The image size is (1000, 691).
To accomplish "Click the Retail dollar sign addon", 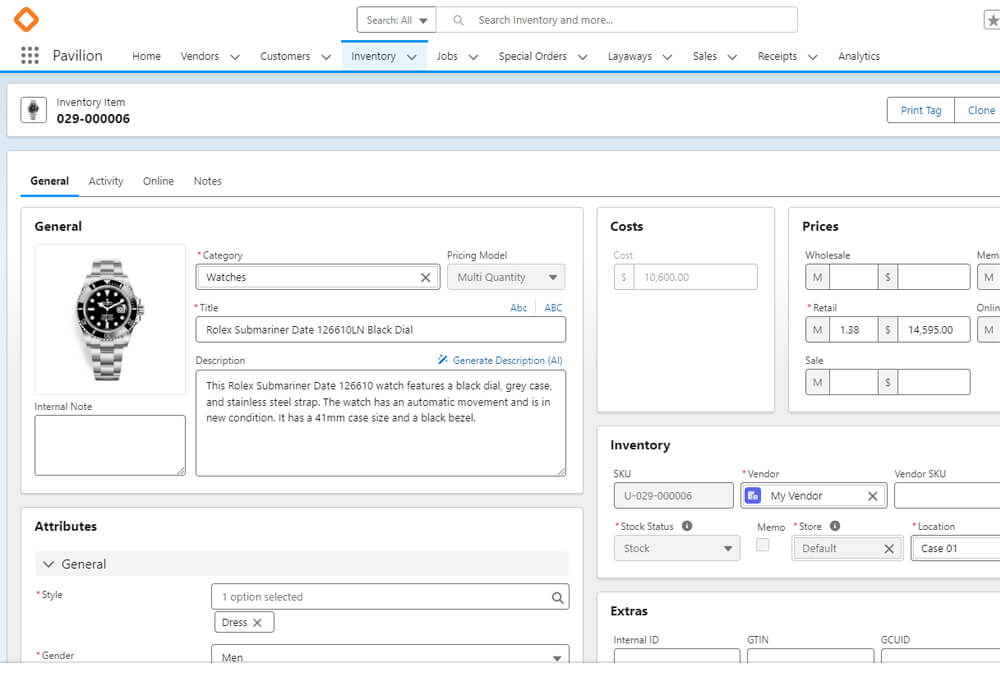I will (x=887, y=330).
